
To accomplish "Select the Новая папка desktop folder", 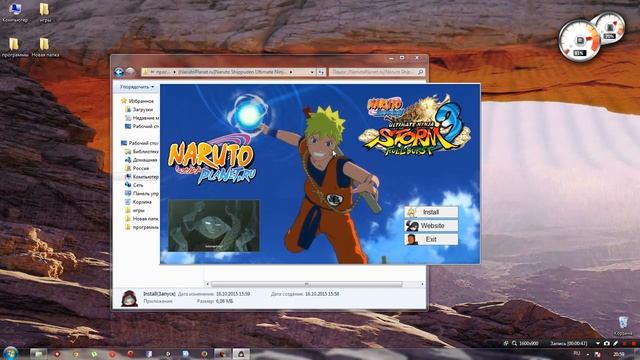I will click(45, 47).
